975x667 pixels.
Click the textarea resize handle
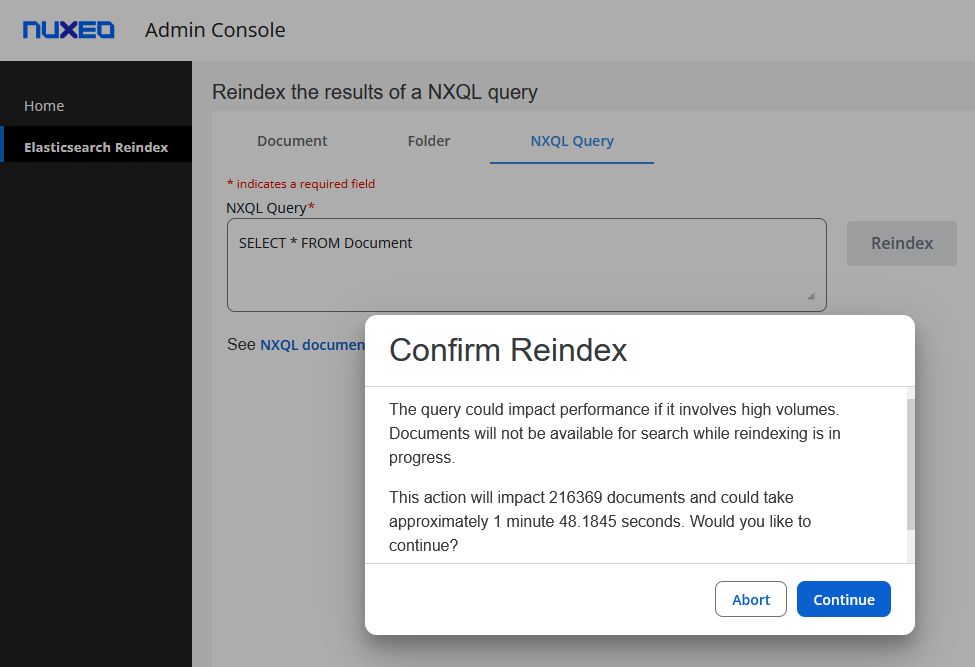click(810, 296)
